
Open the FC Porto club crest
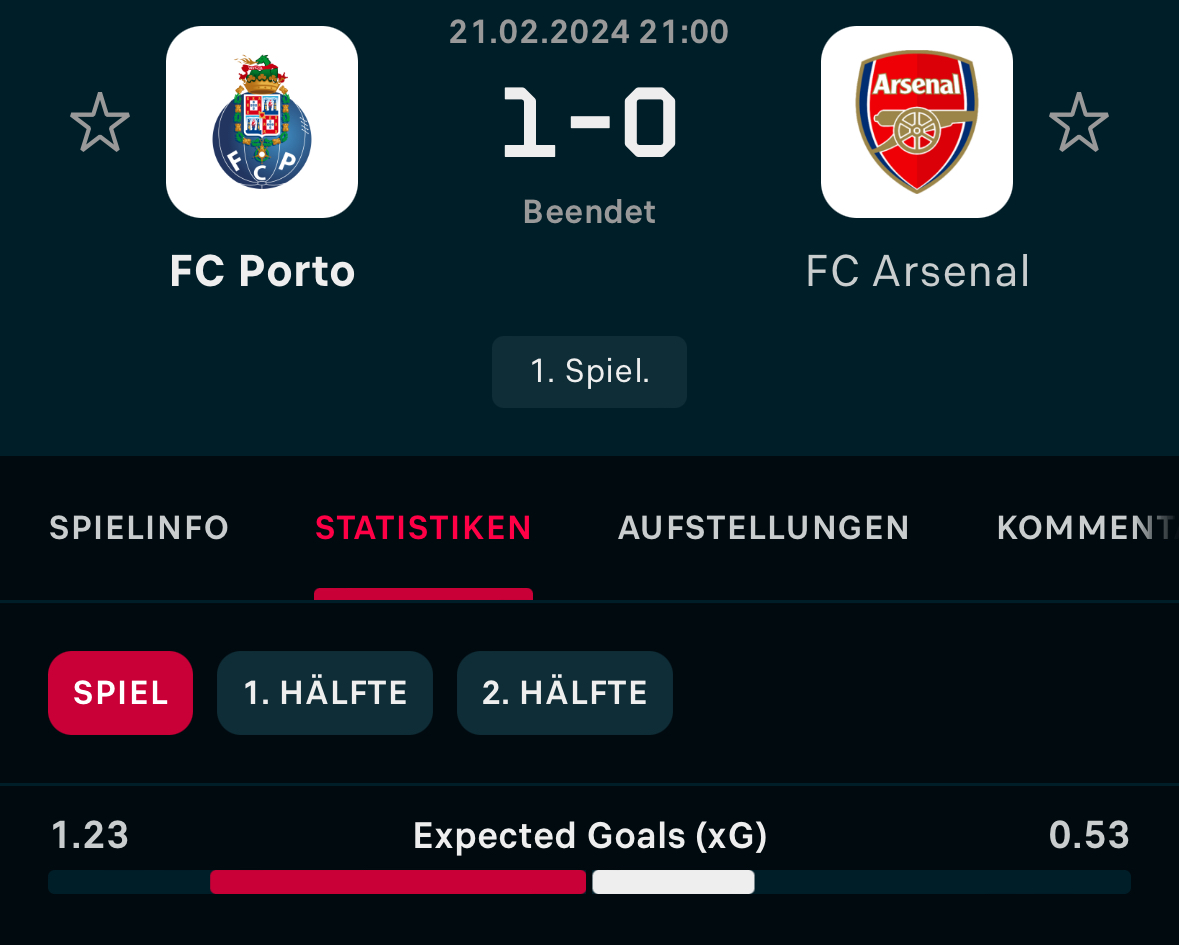click(x=262, y=122)
